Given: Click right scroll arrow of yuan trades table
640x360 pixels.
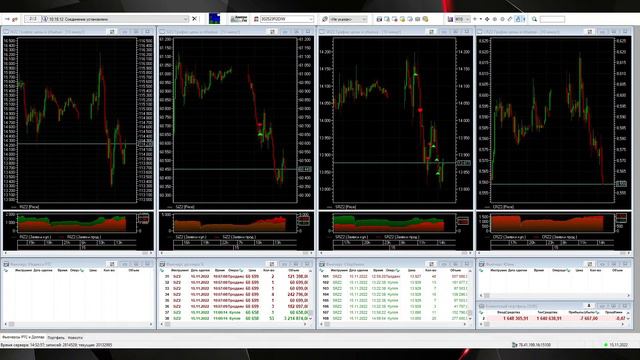Looking at the screenshot, I should click(x=629, y=295).
